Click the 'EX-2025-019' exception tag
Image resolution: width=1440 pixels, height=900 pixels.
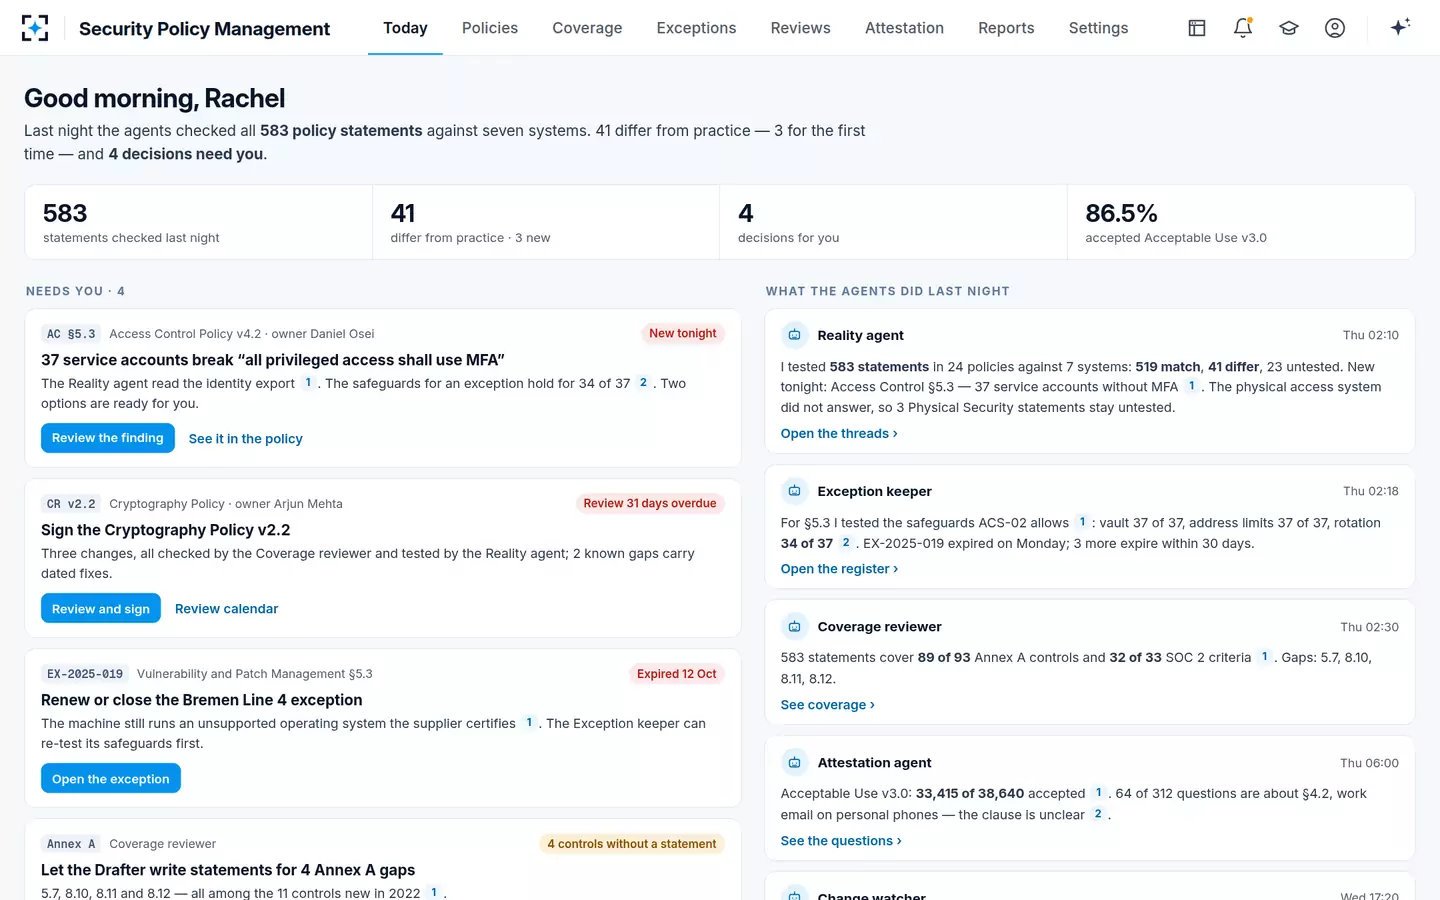(85, 674)
